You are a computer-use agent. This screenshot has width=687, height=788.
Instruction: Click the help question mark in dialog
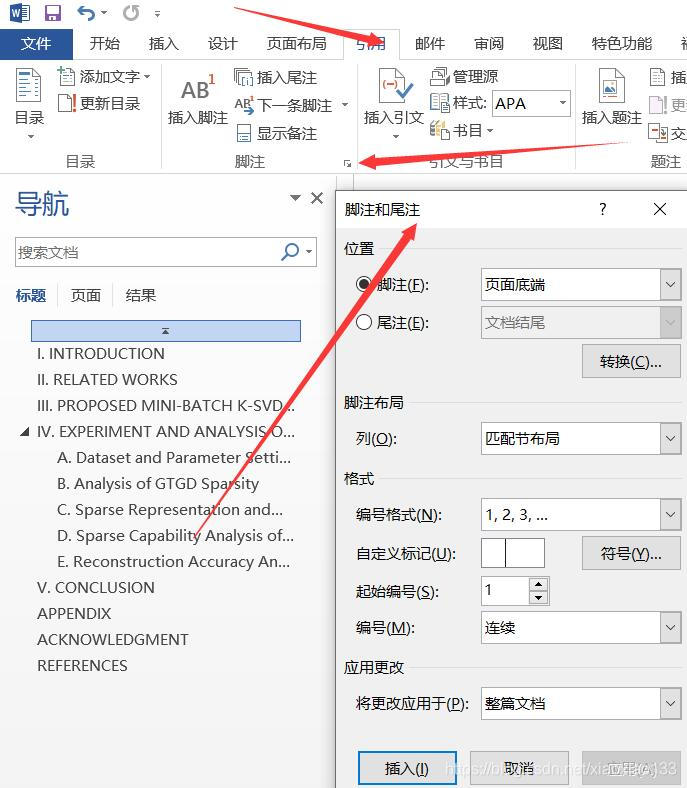click(603, 209)
